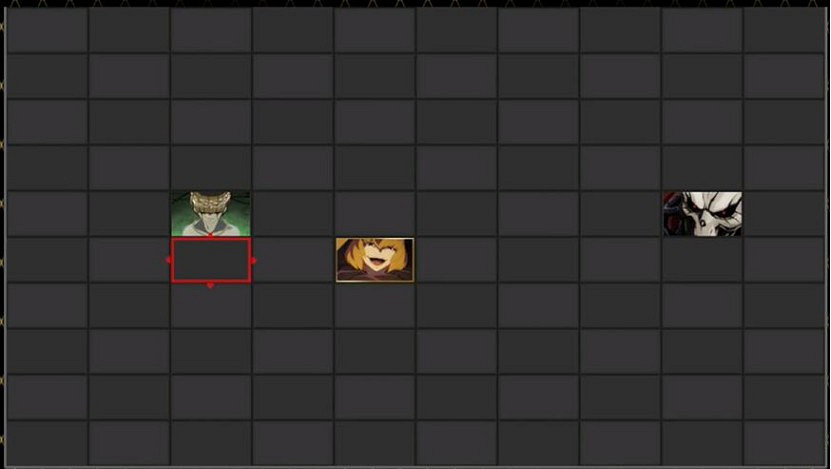Select empty cell directly left of skull portrait
The image size is (831, 469).
(x=621, y=214)
